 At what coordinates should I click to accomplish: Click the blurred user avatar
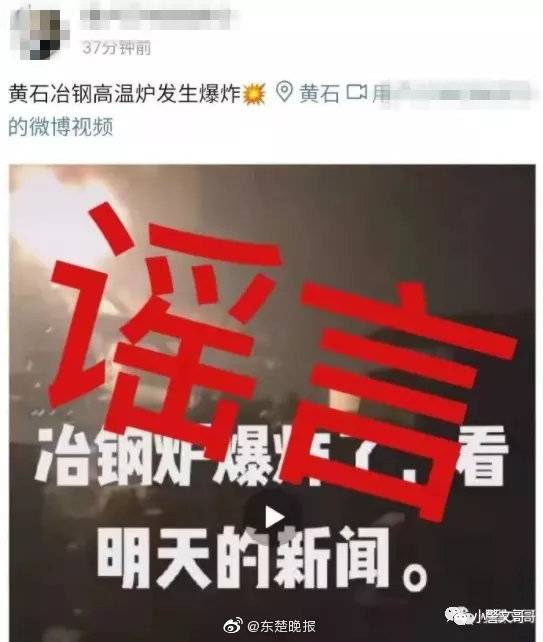point(38,34)
